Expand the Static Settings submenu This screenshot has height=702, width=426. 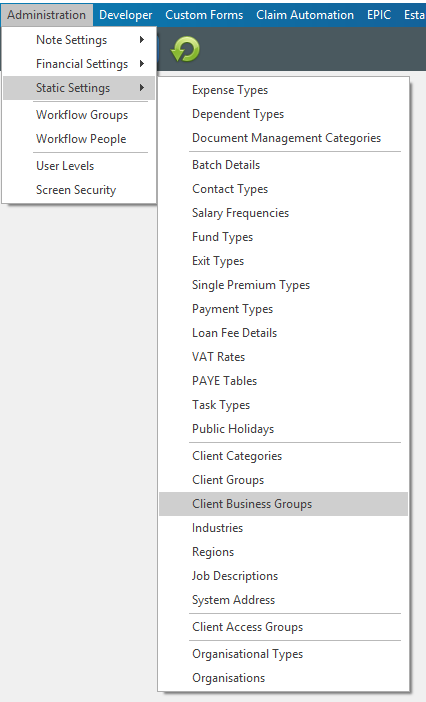79,88
